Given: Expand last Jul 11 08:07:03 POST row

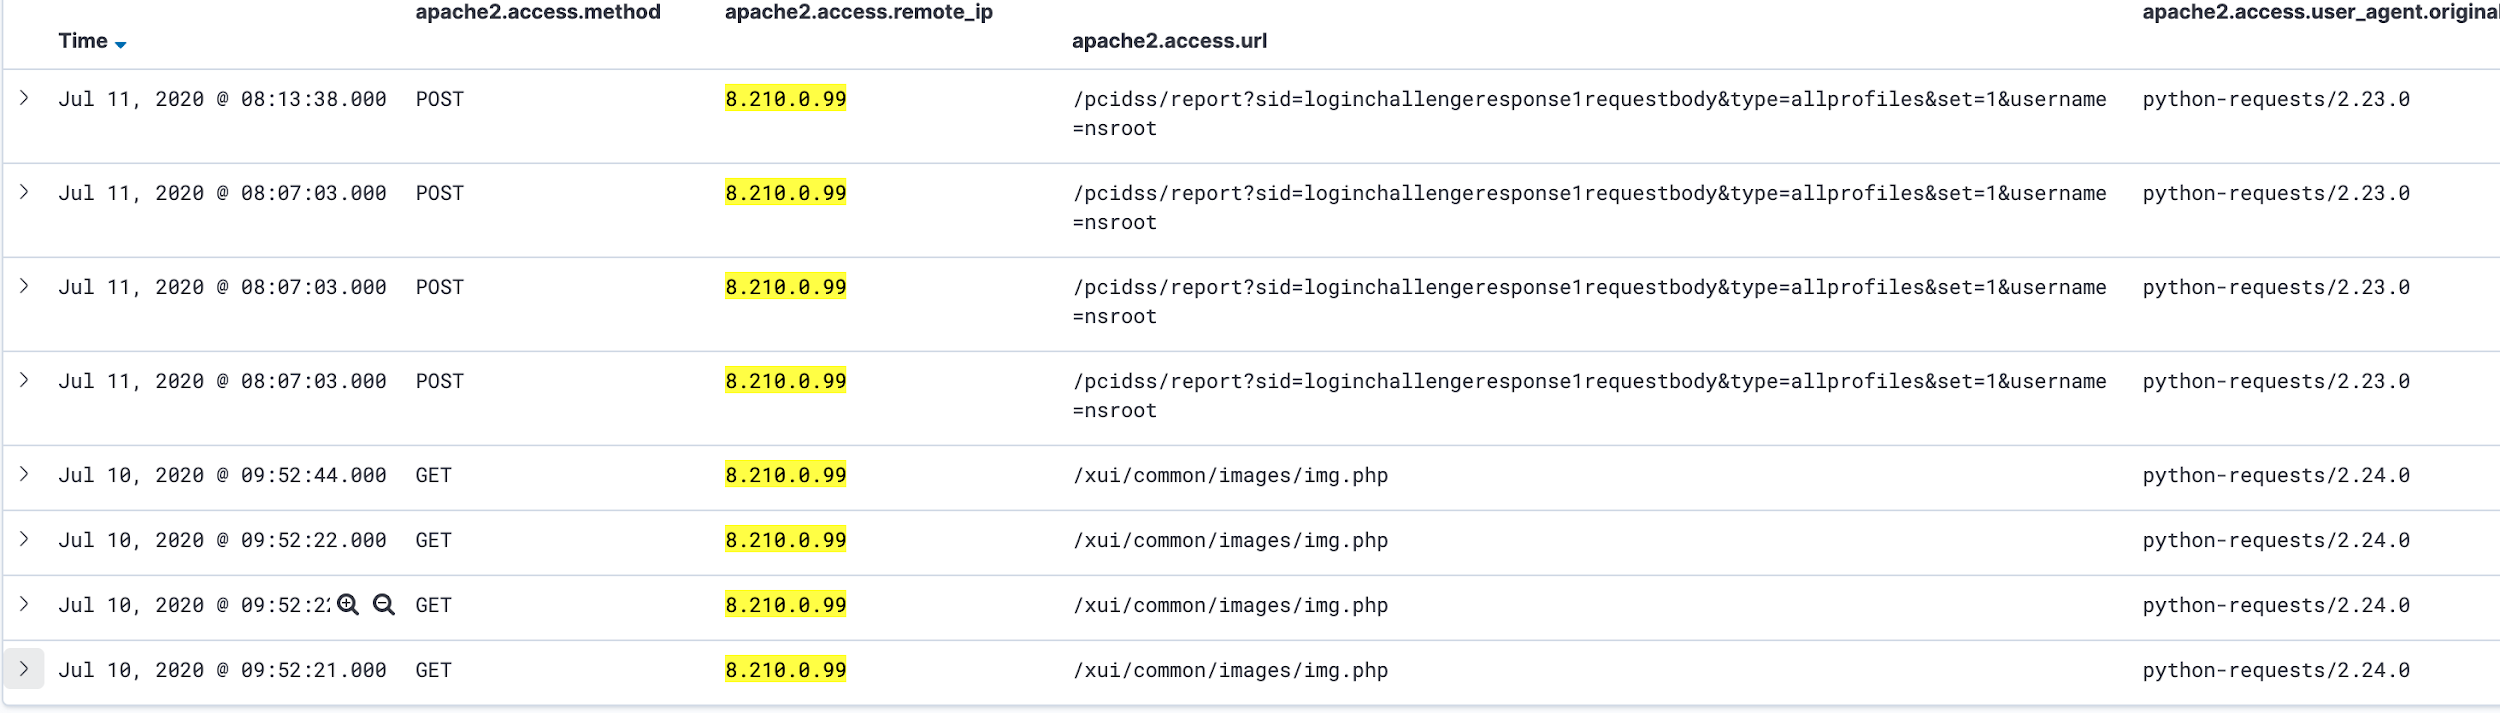Looking at the screenshot, I should [24, 380].
